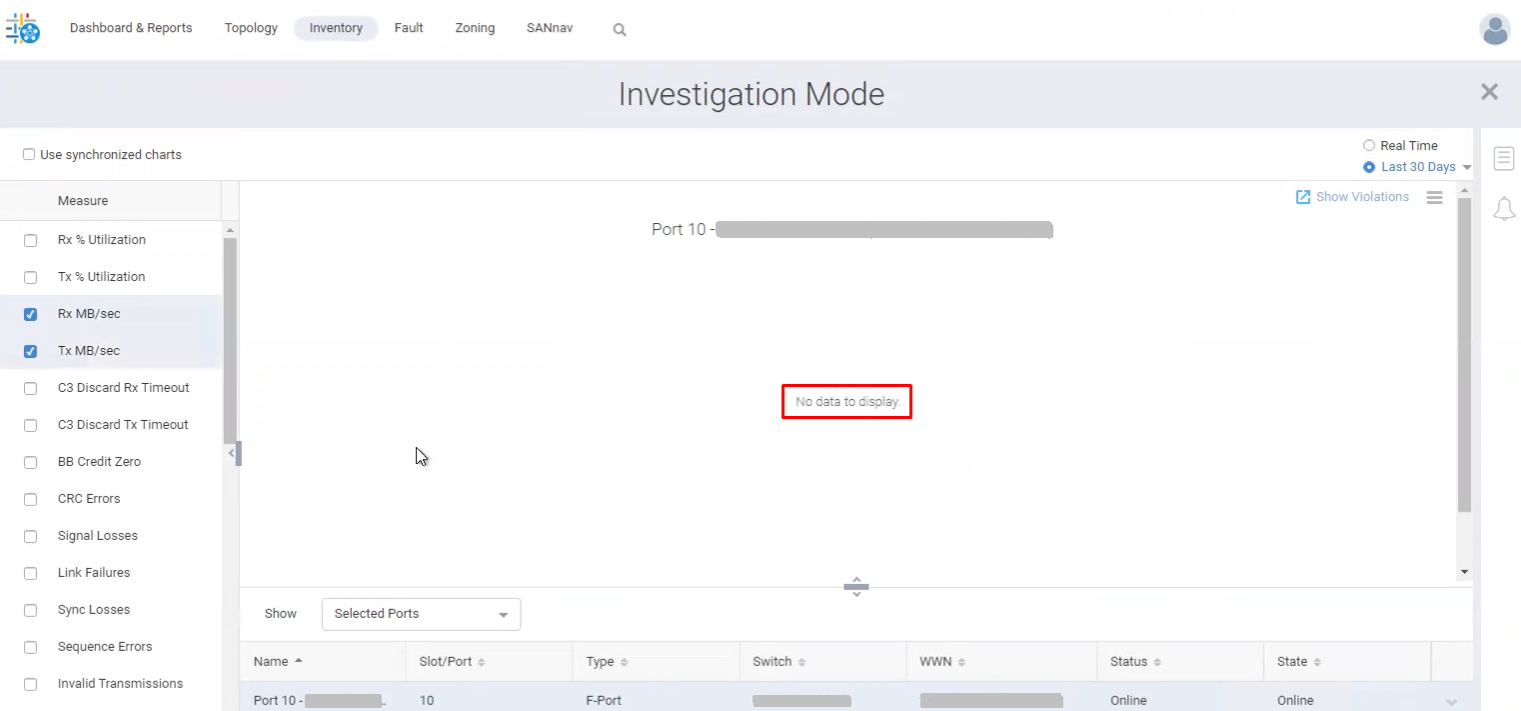
Task: Click the SANnav logo icon
Action: pos(23,29)
